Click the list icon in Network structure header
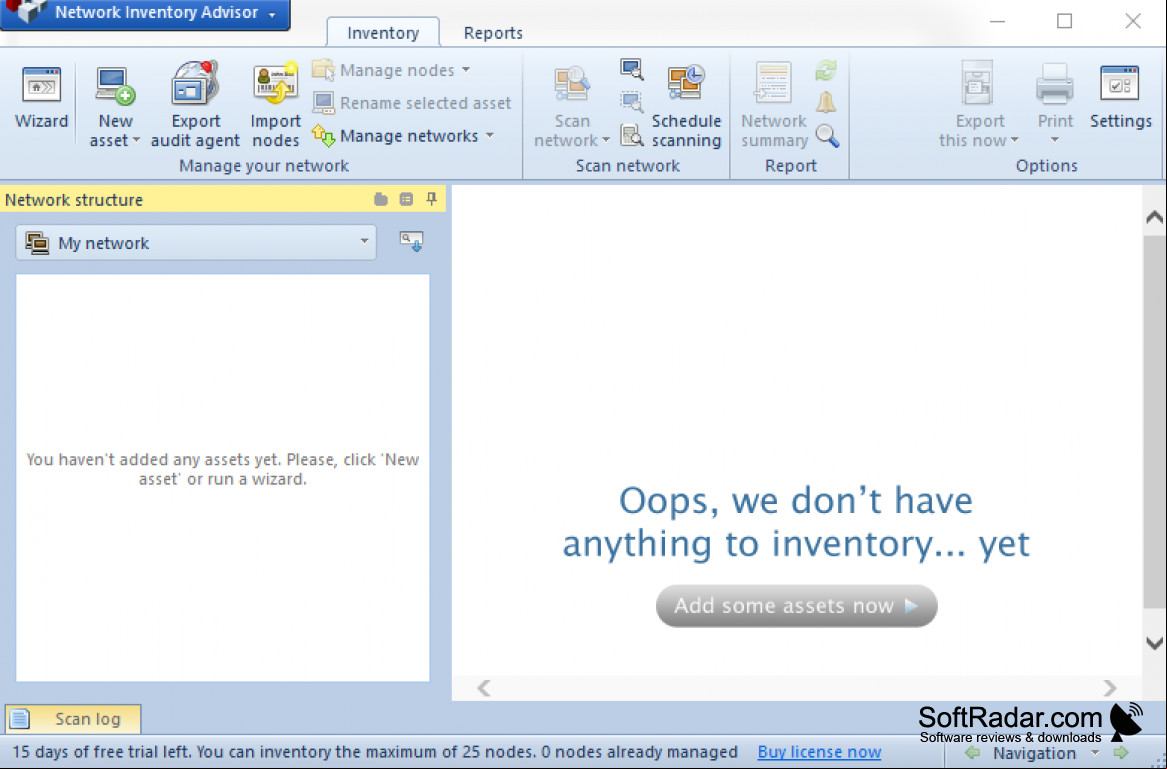The height and width of the screenshot is (769, 1167). (406, 199)
